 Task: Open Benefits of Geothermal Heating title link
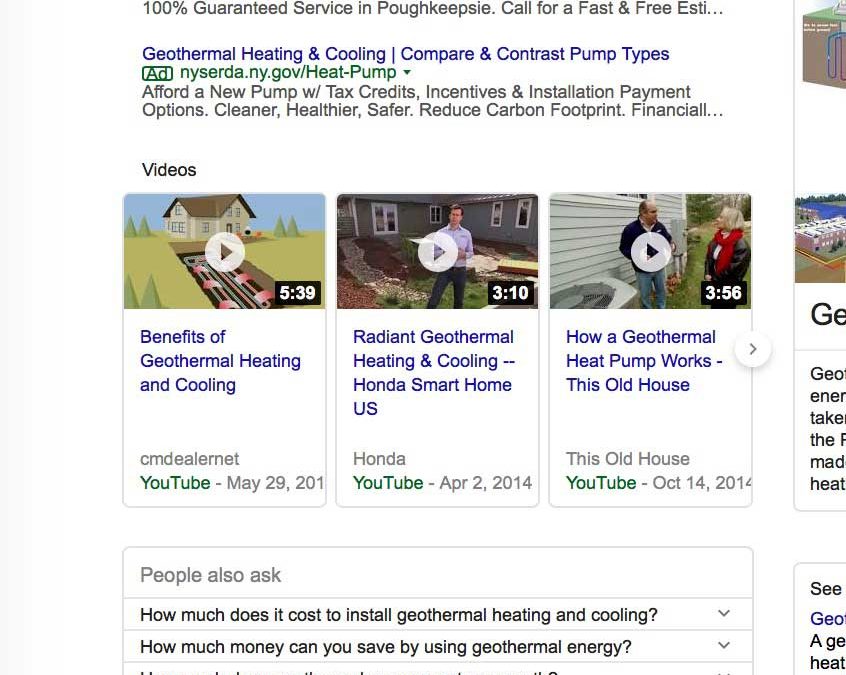tap(220, 361)
